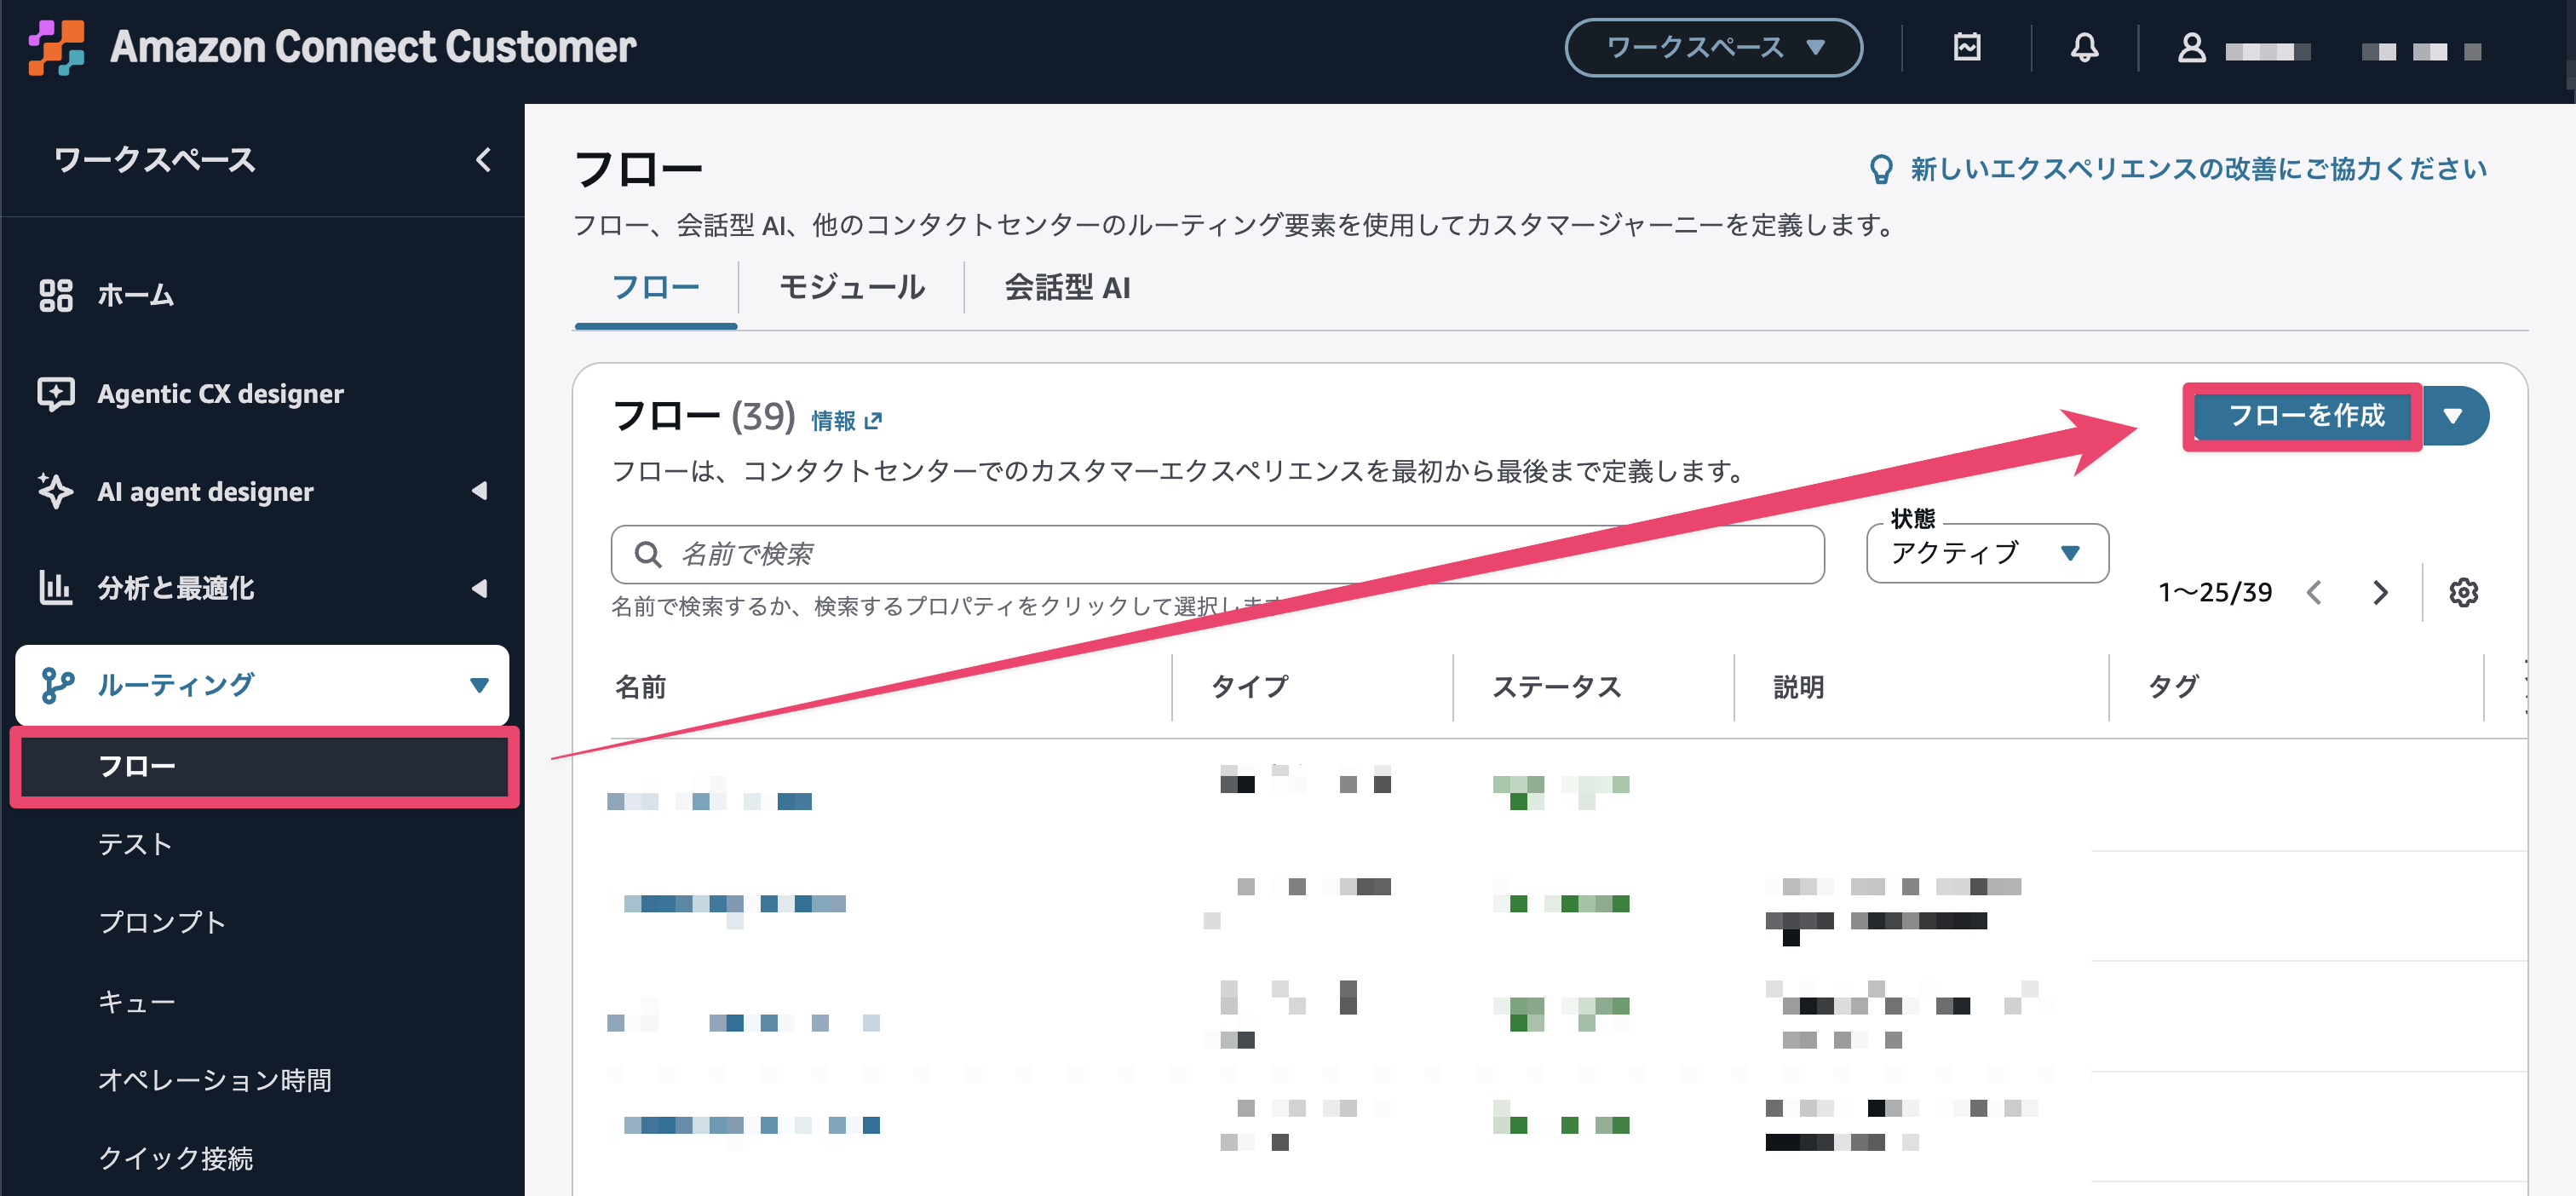The width and height of the screenshot is (2576, 1196).
Task: Open ホーム in the sidebar
Action: [x=135, y=295]
